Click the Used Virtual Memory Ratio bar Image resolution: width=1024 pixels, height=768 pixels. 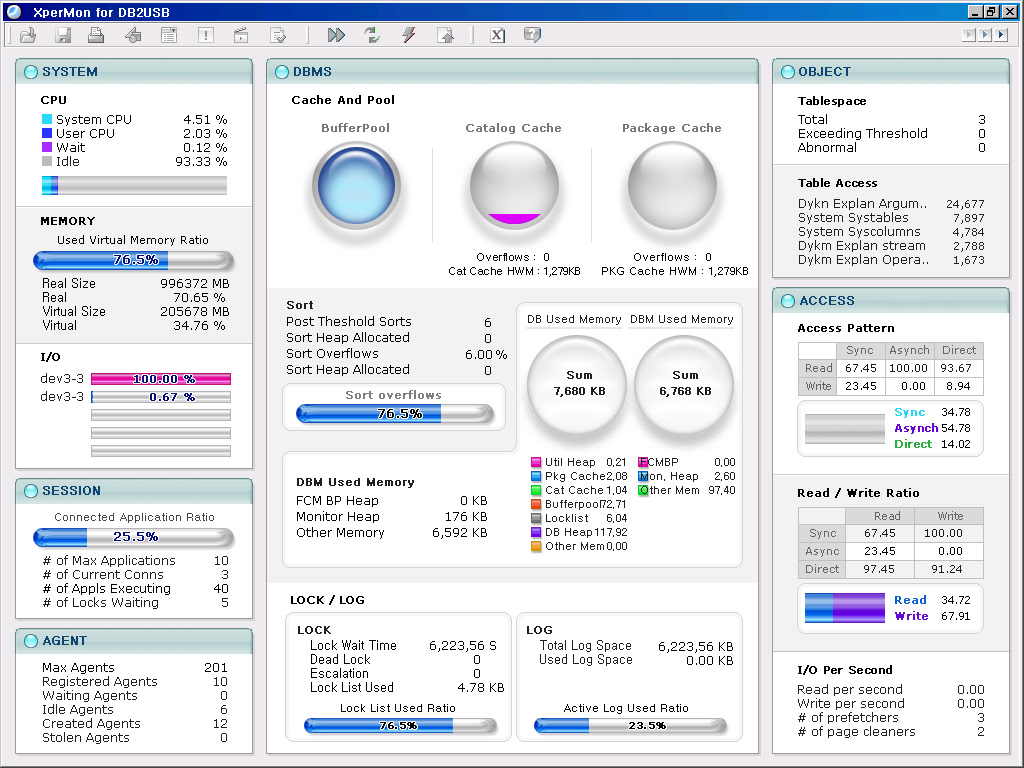click(134, 261)
